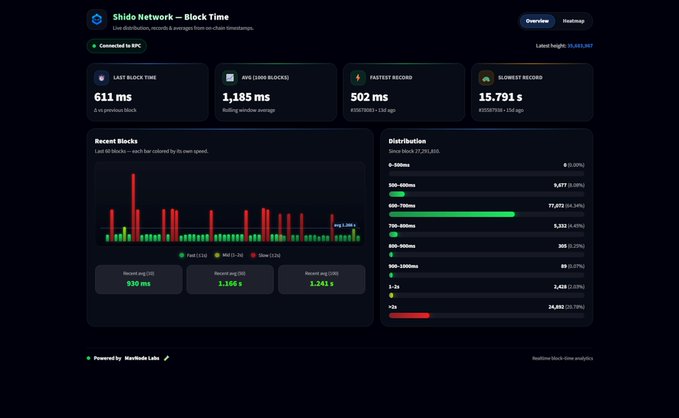Click the chart icon on Avg (1000 Blocks) card
This screenshot has height=418, width=679.
[x=230, y=78]
